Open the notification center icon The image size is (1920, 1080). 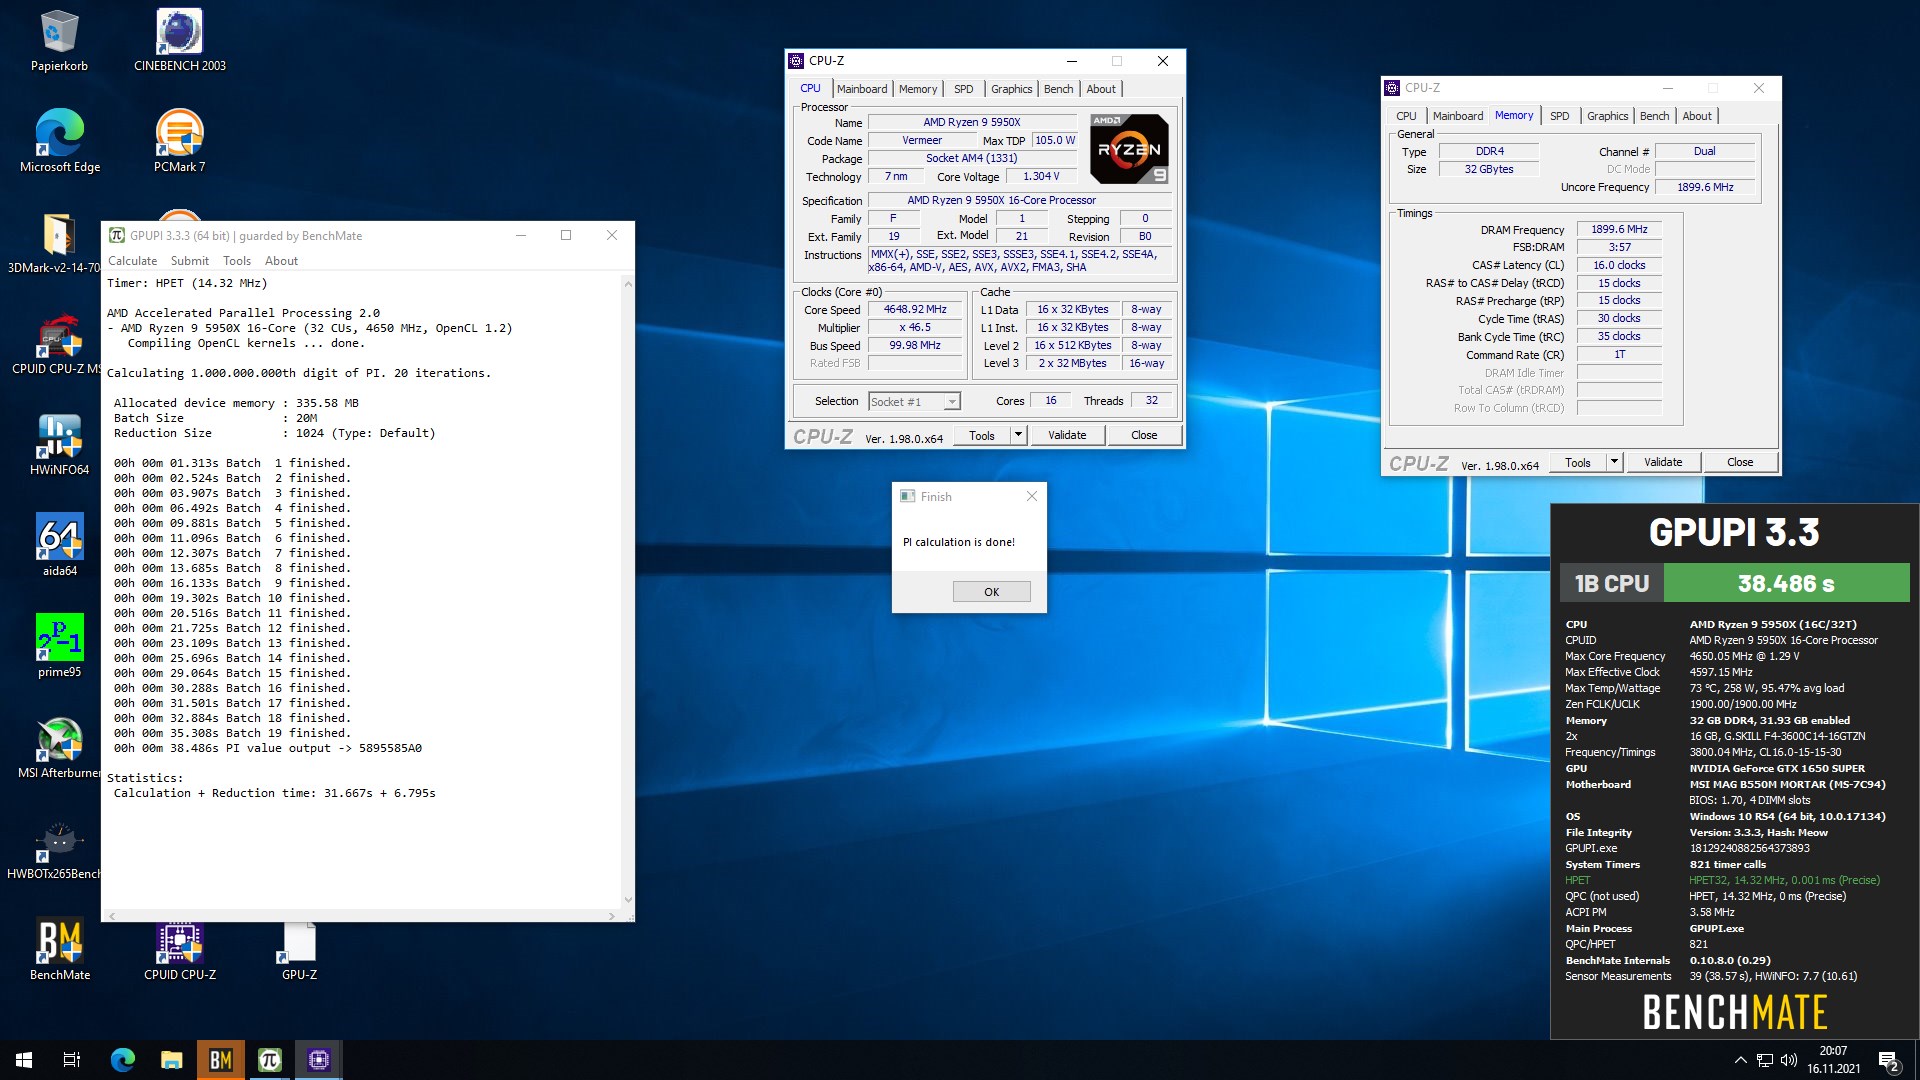coord(1888,1060)
